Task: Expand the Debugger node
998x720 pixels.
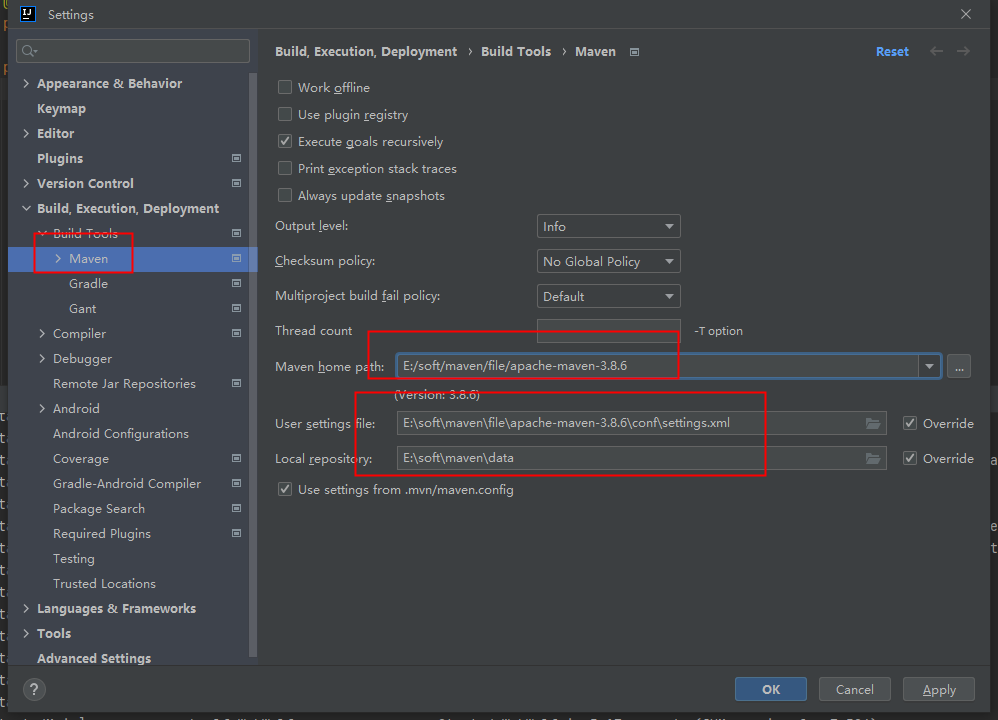Action: point(42,358)
